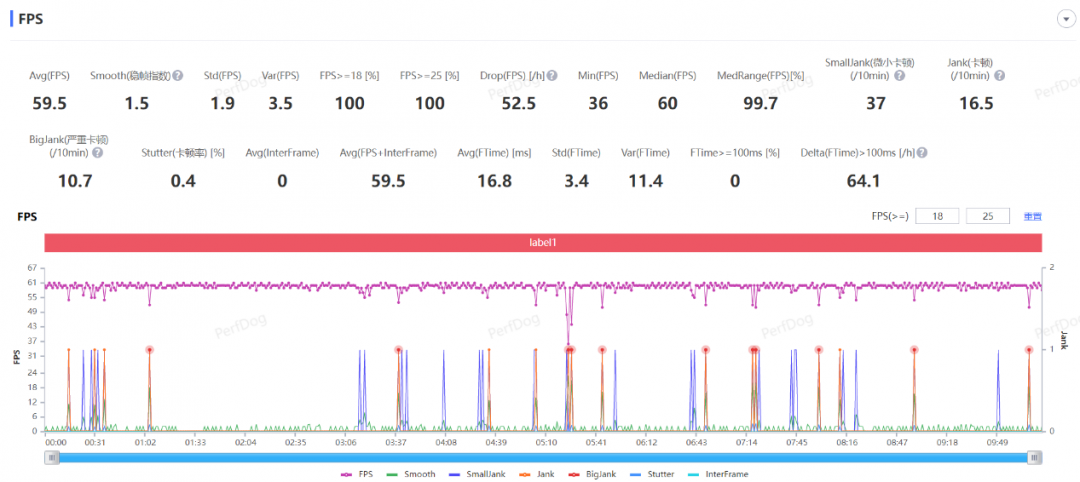Screen dimensions: 1080x482
Task: Click the FPS threshold field showing 25
Action: [988, 216]
